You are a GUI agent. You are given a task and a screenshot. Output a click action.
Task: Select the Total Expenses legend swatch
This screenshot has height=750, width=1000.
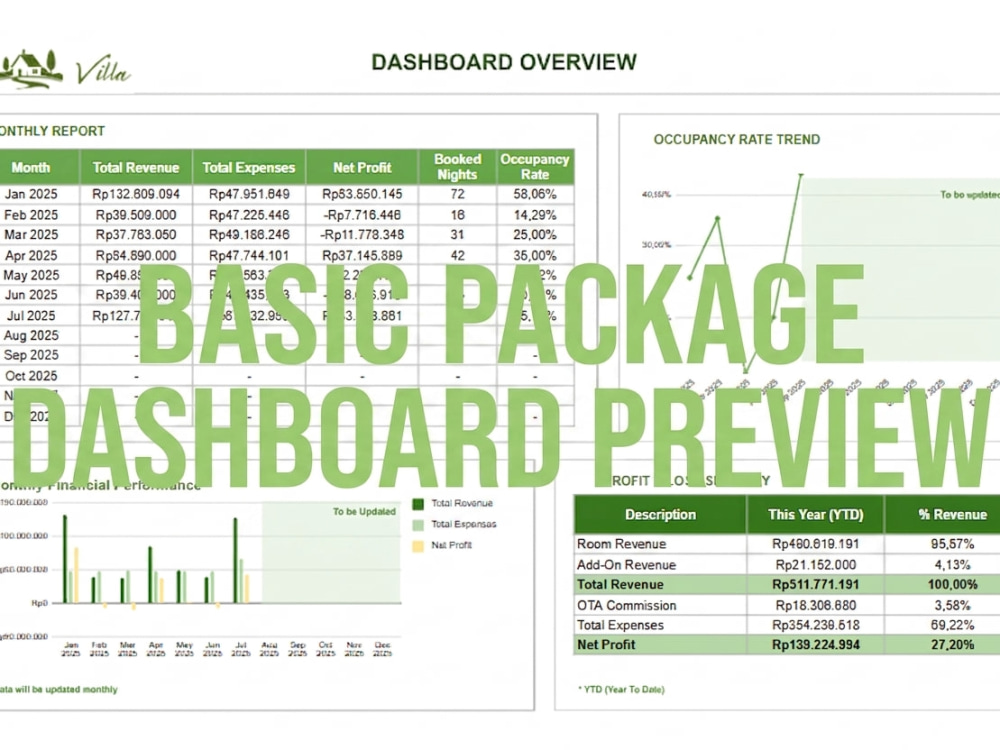pyautogui.click(x=418, y=525)
